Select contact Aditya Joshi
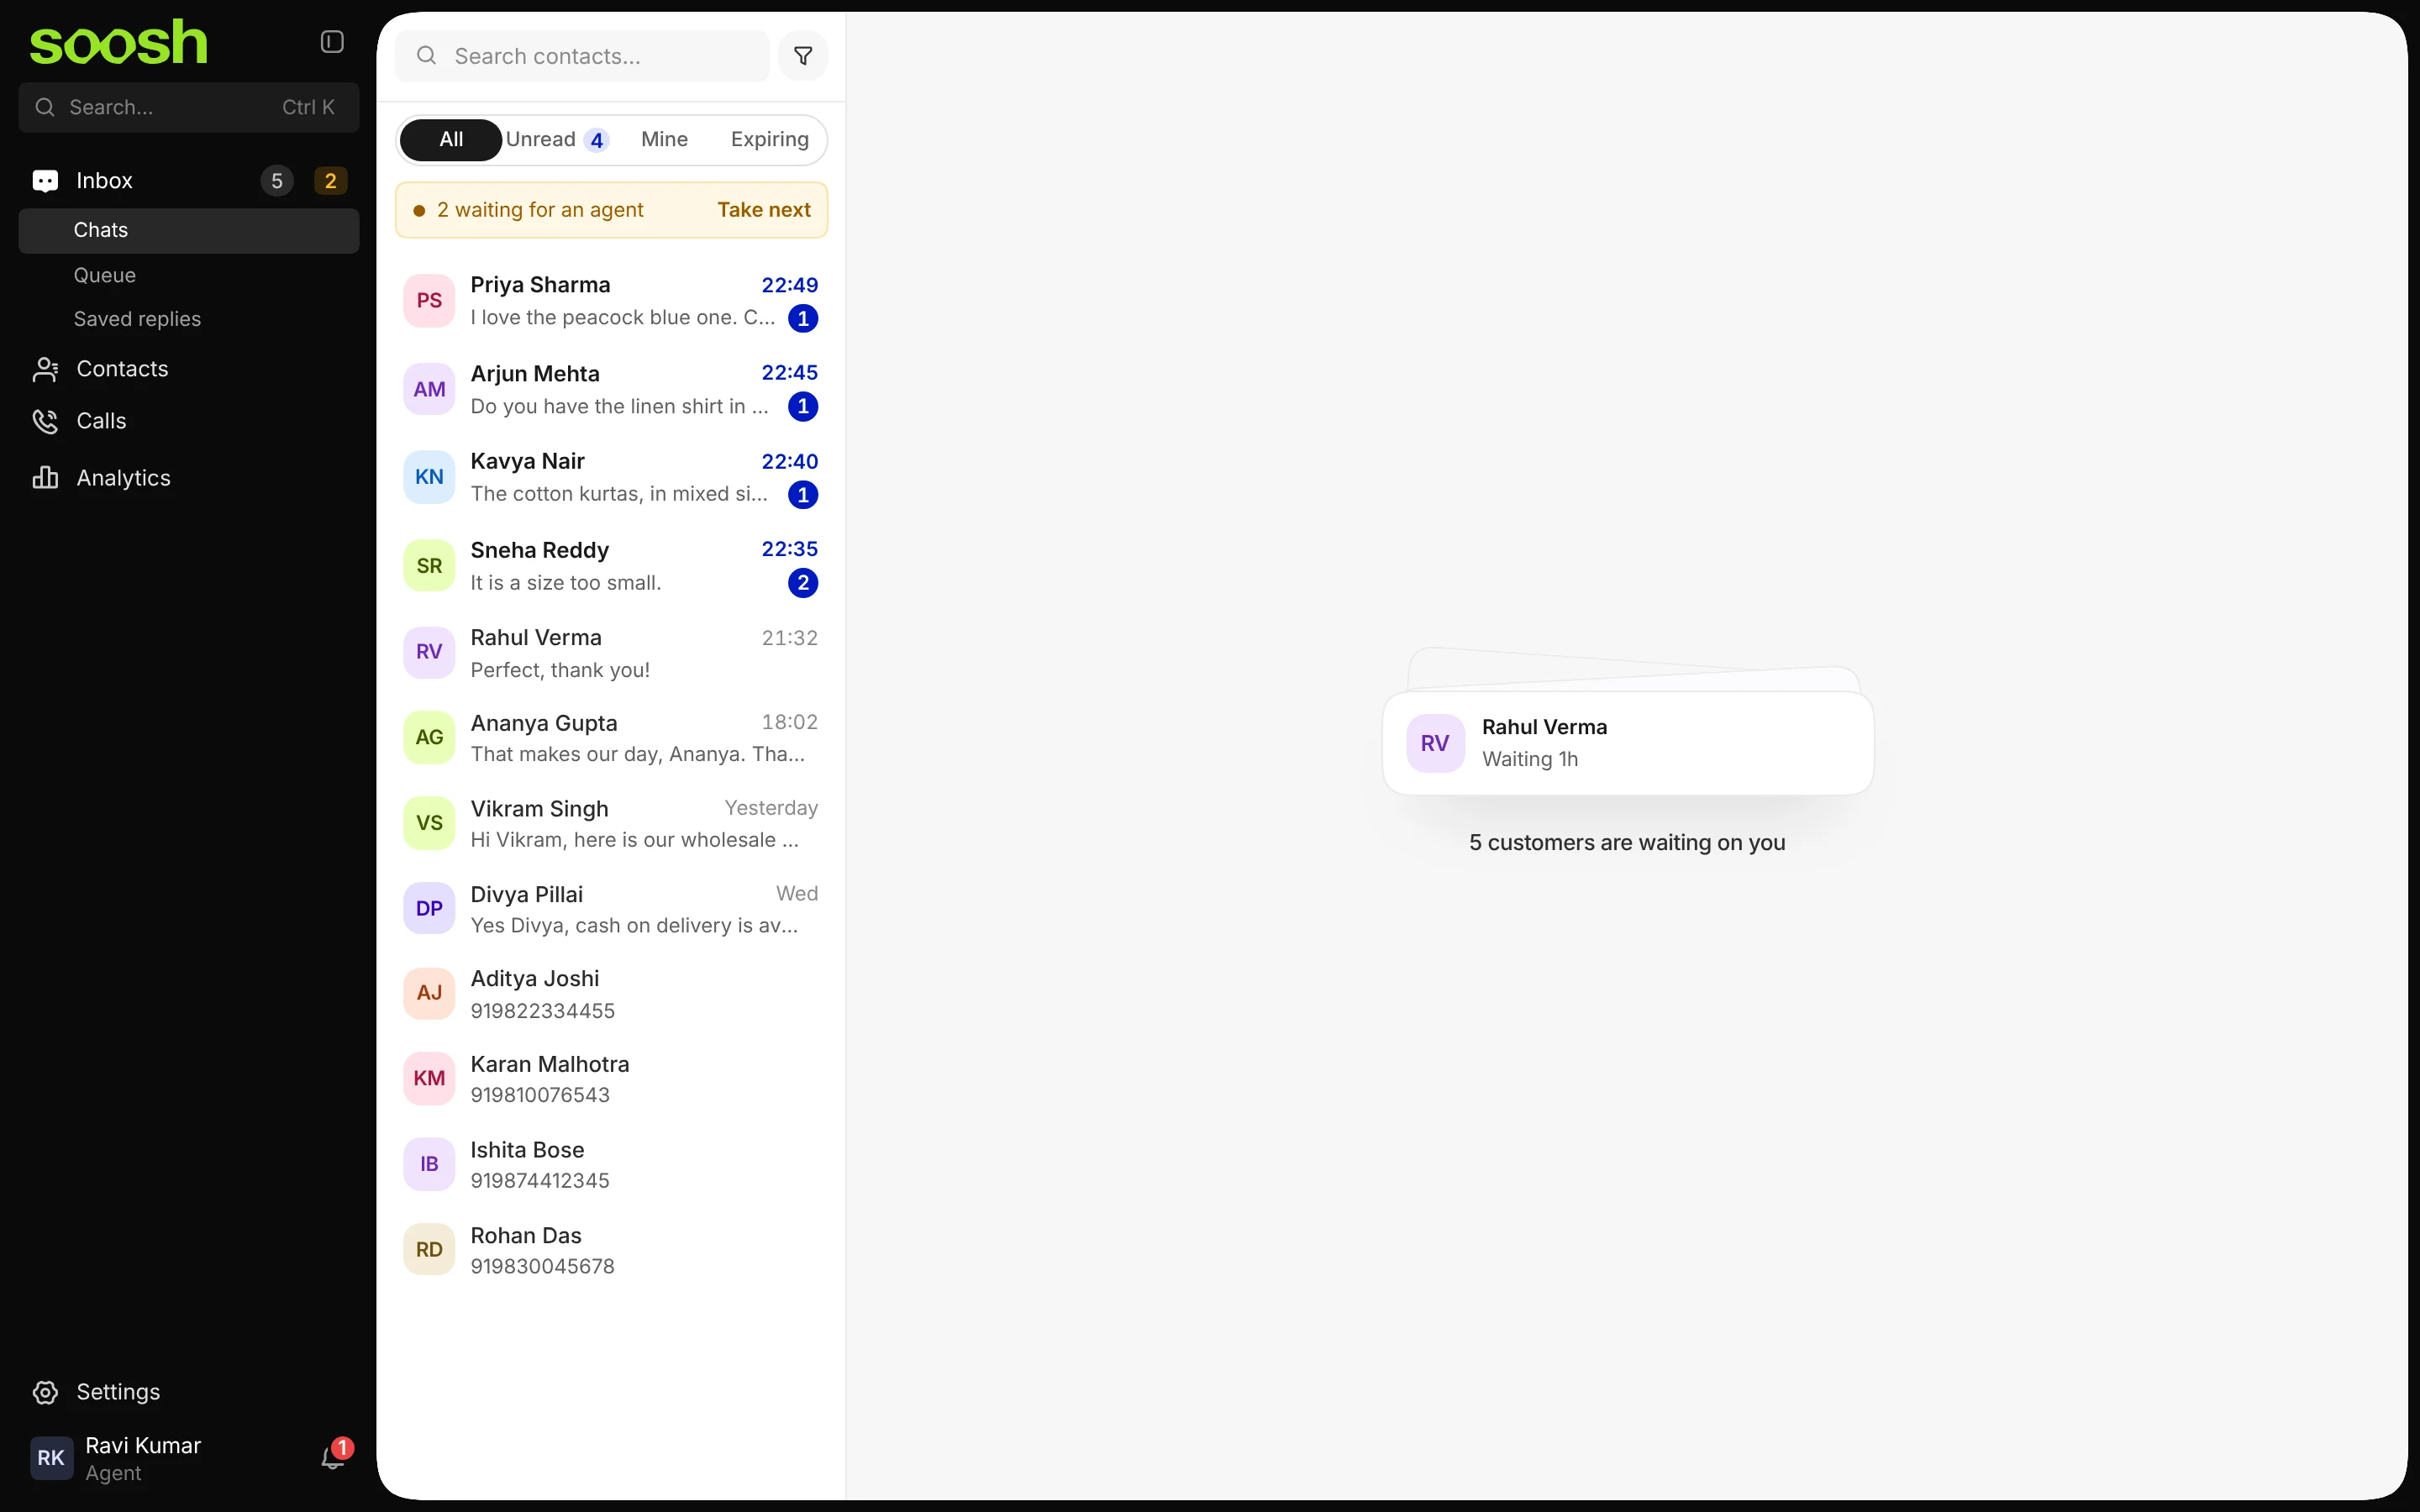 (611, 993)
